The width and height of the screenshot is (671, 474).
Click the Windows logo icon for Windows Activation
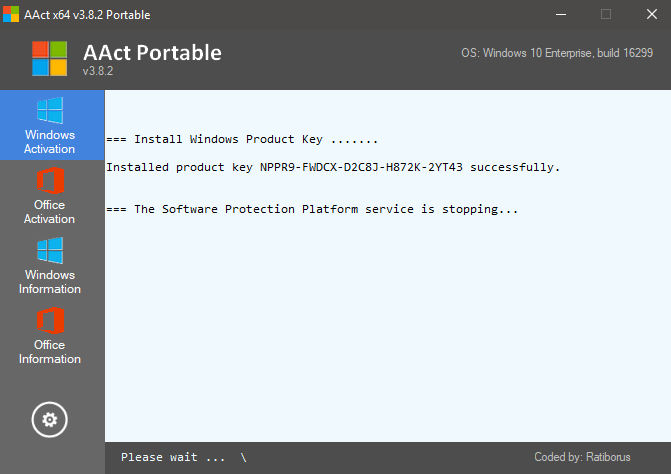(x=50, y=110)
